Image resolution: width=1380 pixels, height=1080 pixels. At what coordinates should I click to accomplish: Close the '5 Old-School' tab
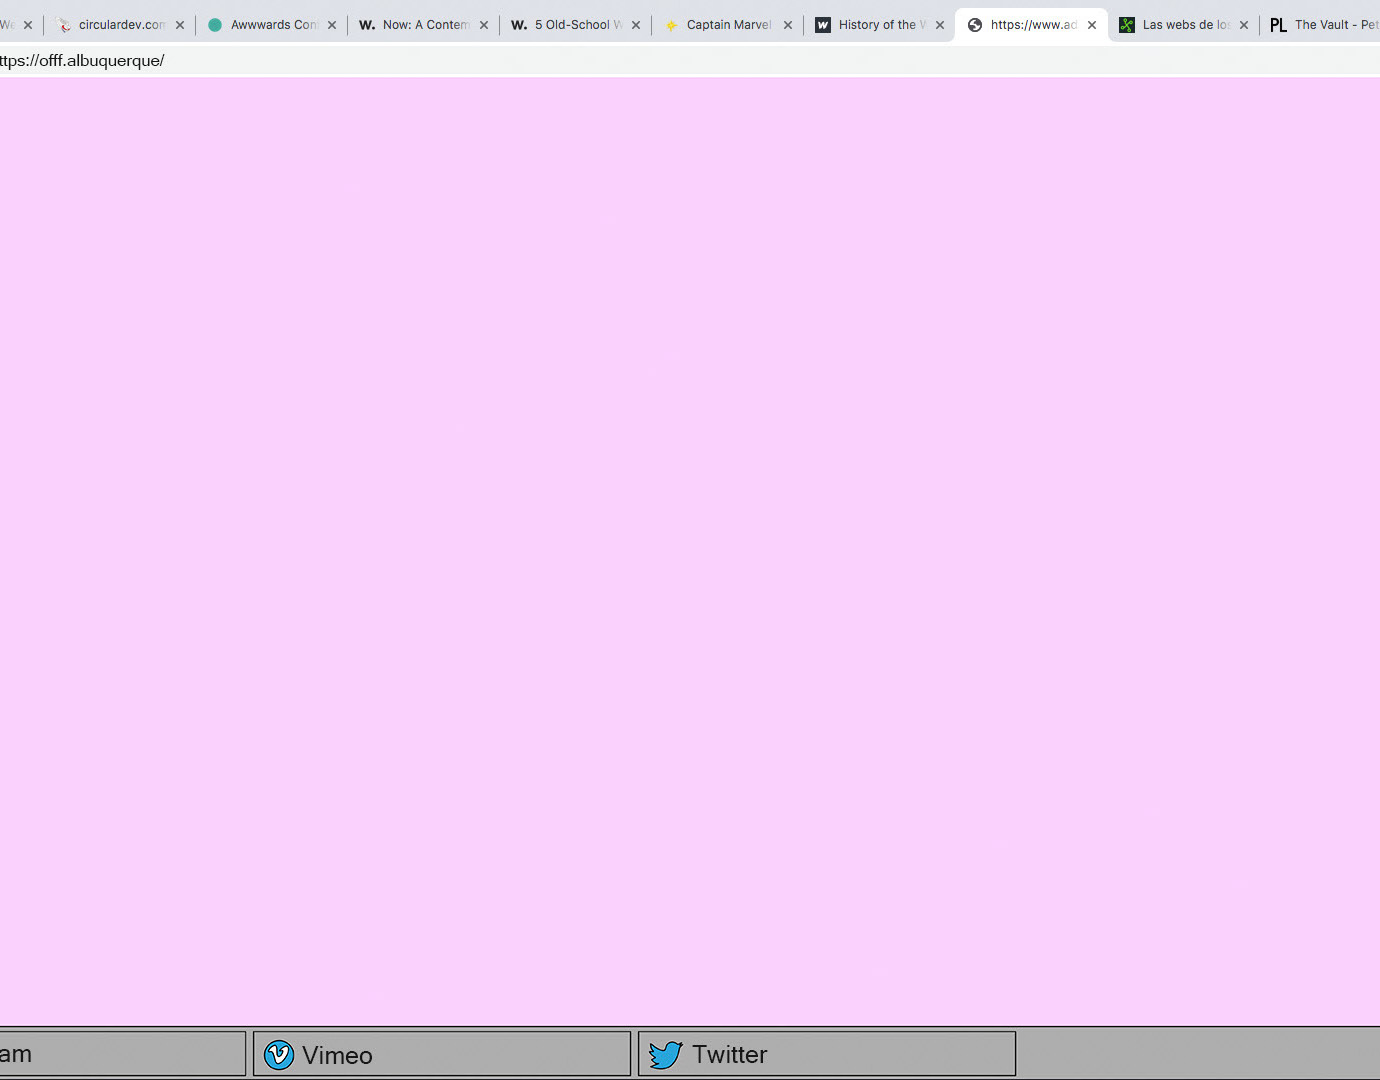coord(636,25)
